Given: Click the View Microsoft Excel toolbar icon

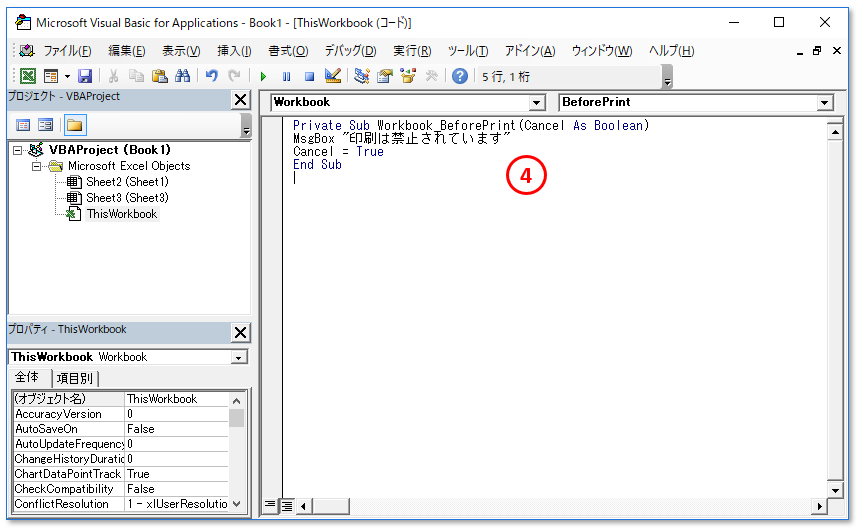Looking at the screenshot, I should pyautogui.click(x=27, y=76).
